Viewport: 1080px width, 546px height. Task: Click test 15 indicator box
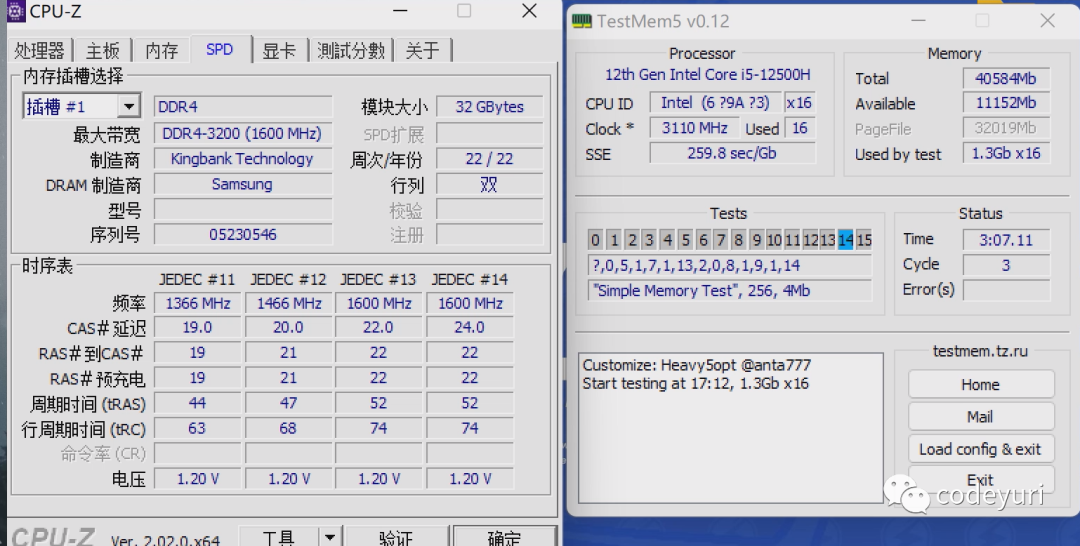[x=864, y=240]
